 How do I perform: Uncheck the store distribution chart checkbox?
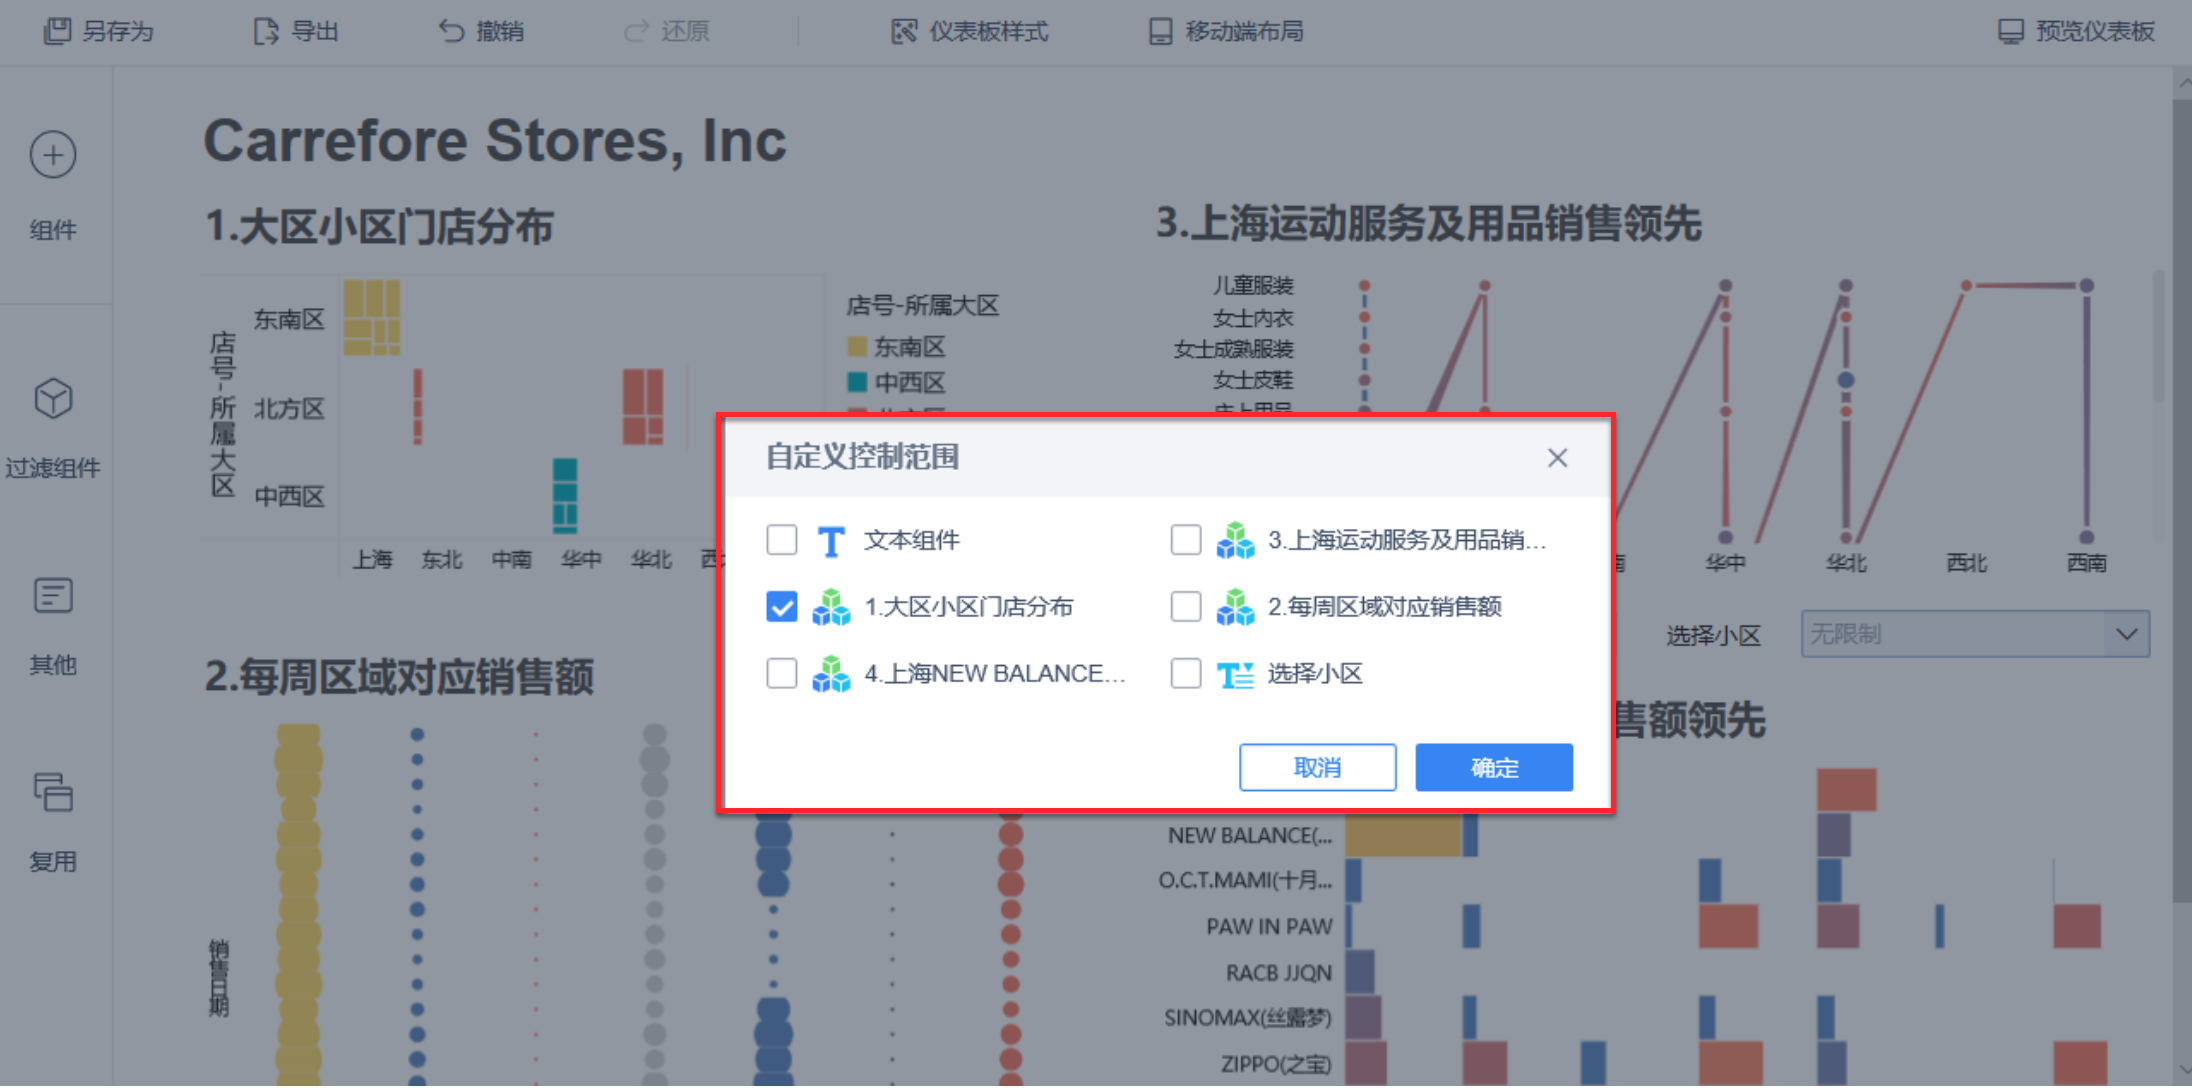(782, 607)
